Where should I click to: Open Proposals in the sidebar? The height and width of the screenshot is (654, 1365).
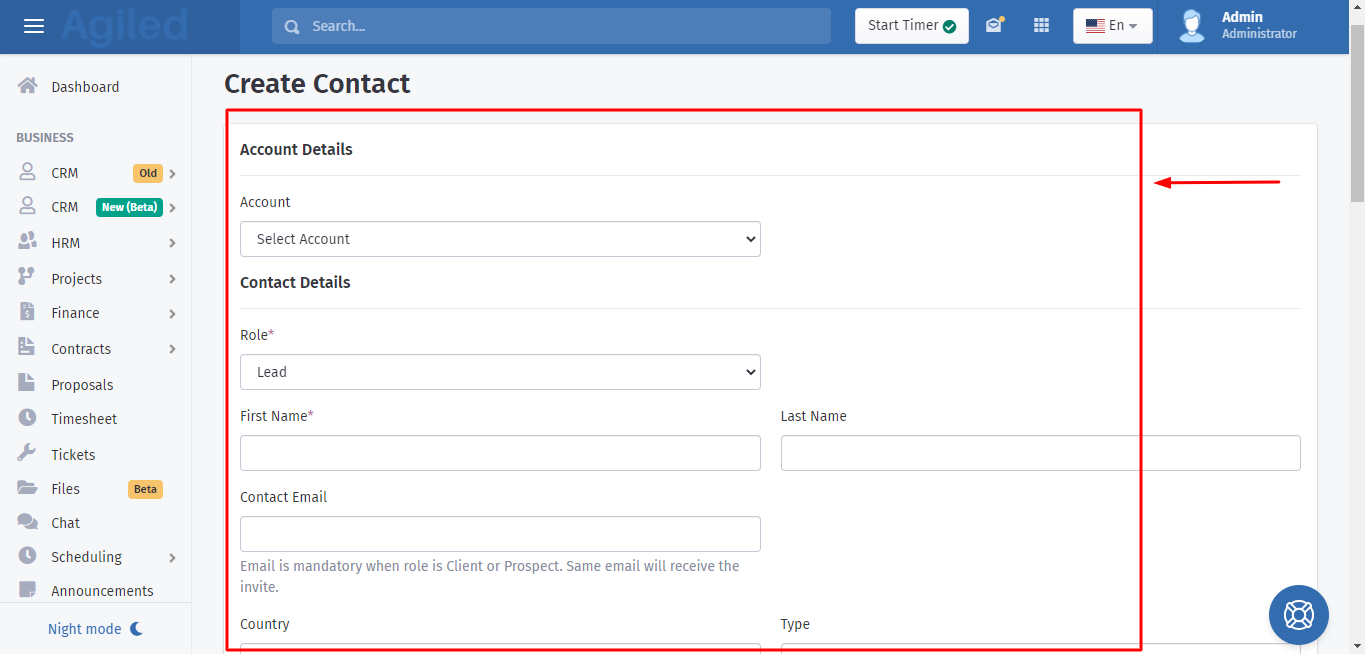(82, 385)
